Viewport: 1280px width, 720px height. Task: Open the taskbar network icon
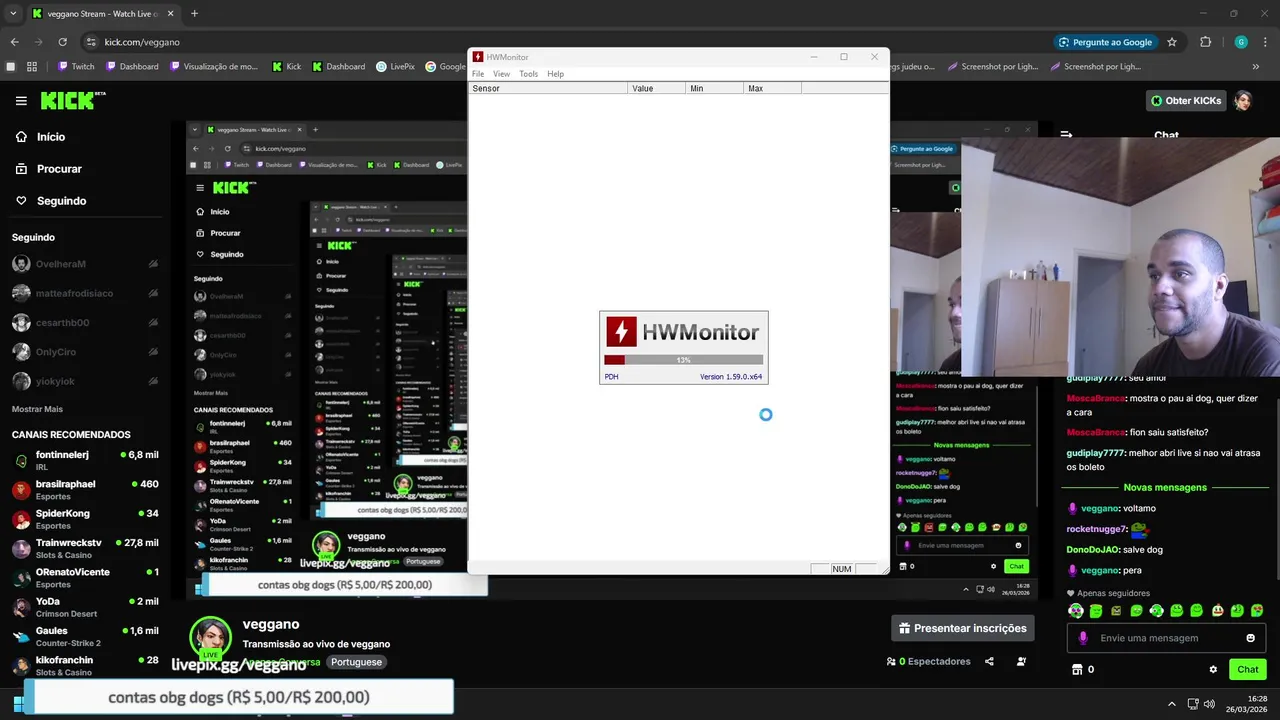[1193, 704]
